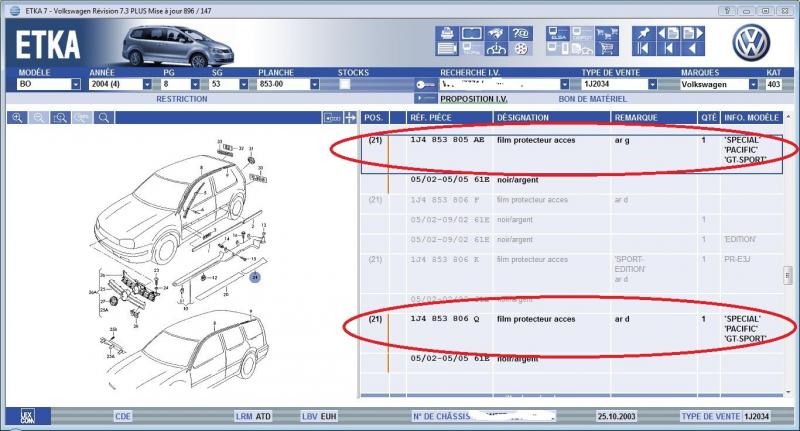Click the single shopping cart icon
This screenshot has width=800, height=431.
[607, 49]
